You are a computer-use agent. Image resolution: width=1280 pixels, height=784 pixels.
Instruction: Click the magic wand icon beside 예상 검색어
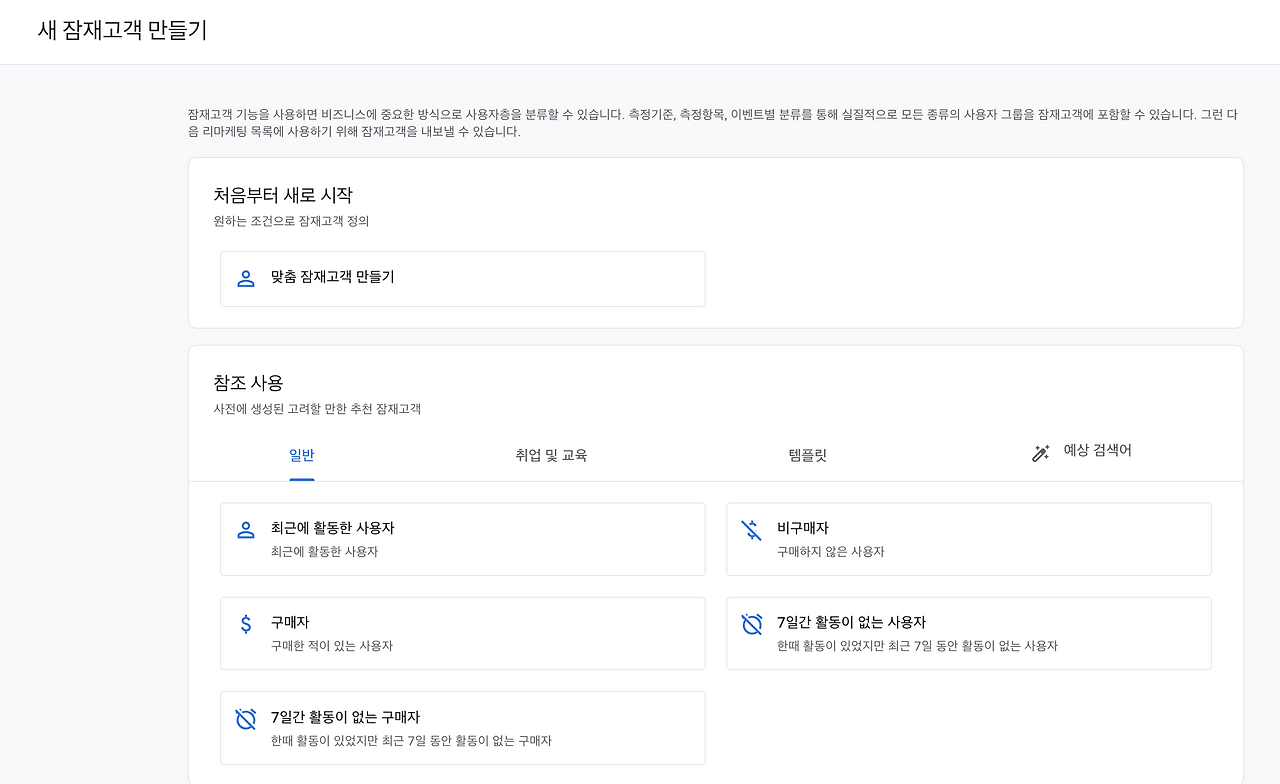(1040, 452)
